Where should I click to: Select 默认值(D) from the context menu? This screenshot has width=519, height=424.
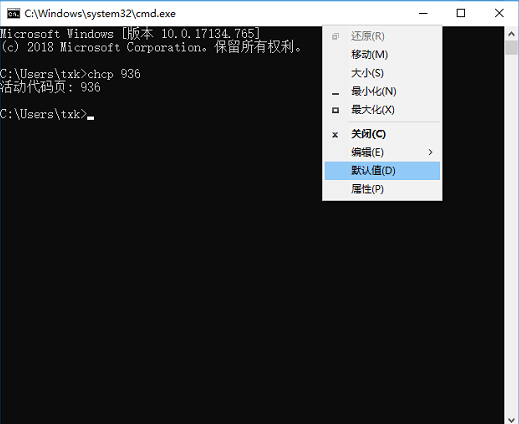[x=382, y=171]
